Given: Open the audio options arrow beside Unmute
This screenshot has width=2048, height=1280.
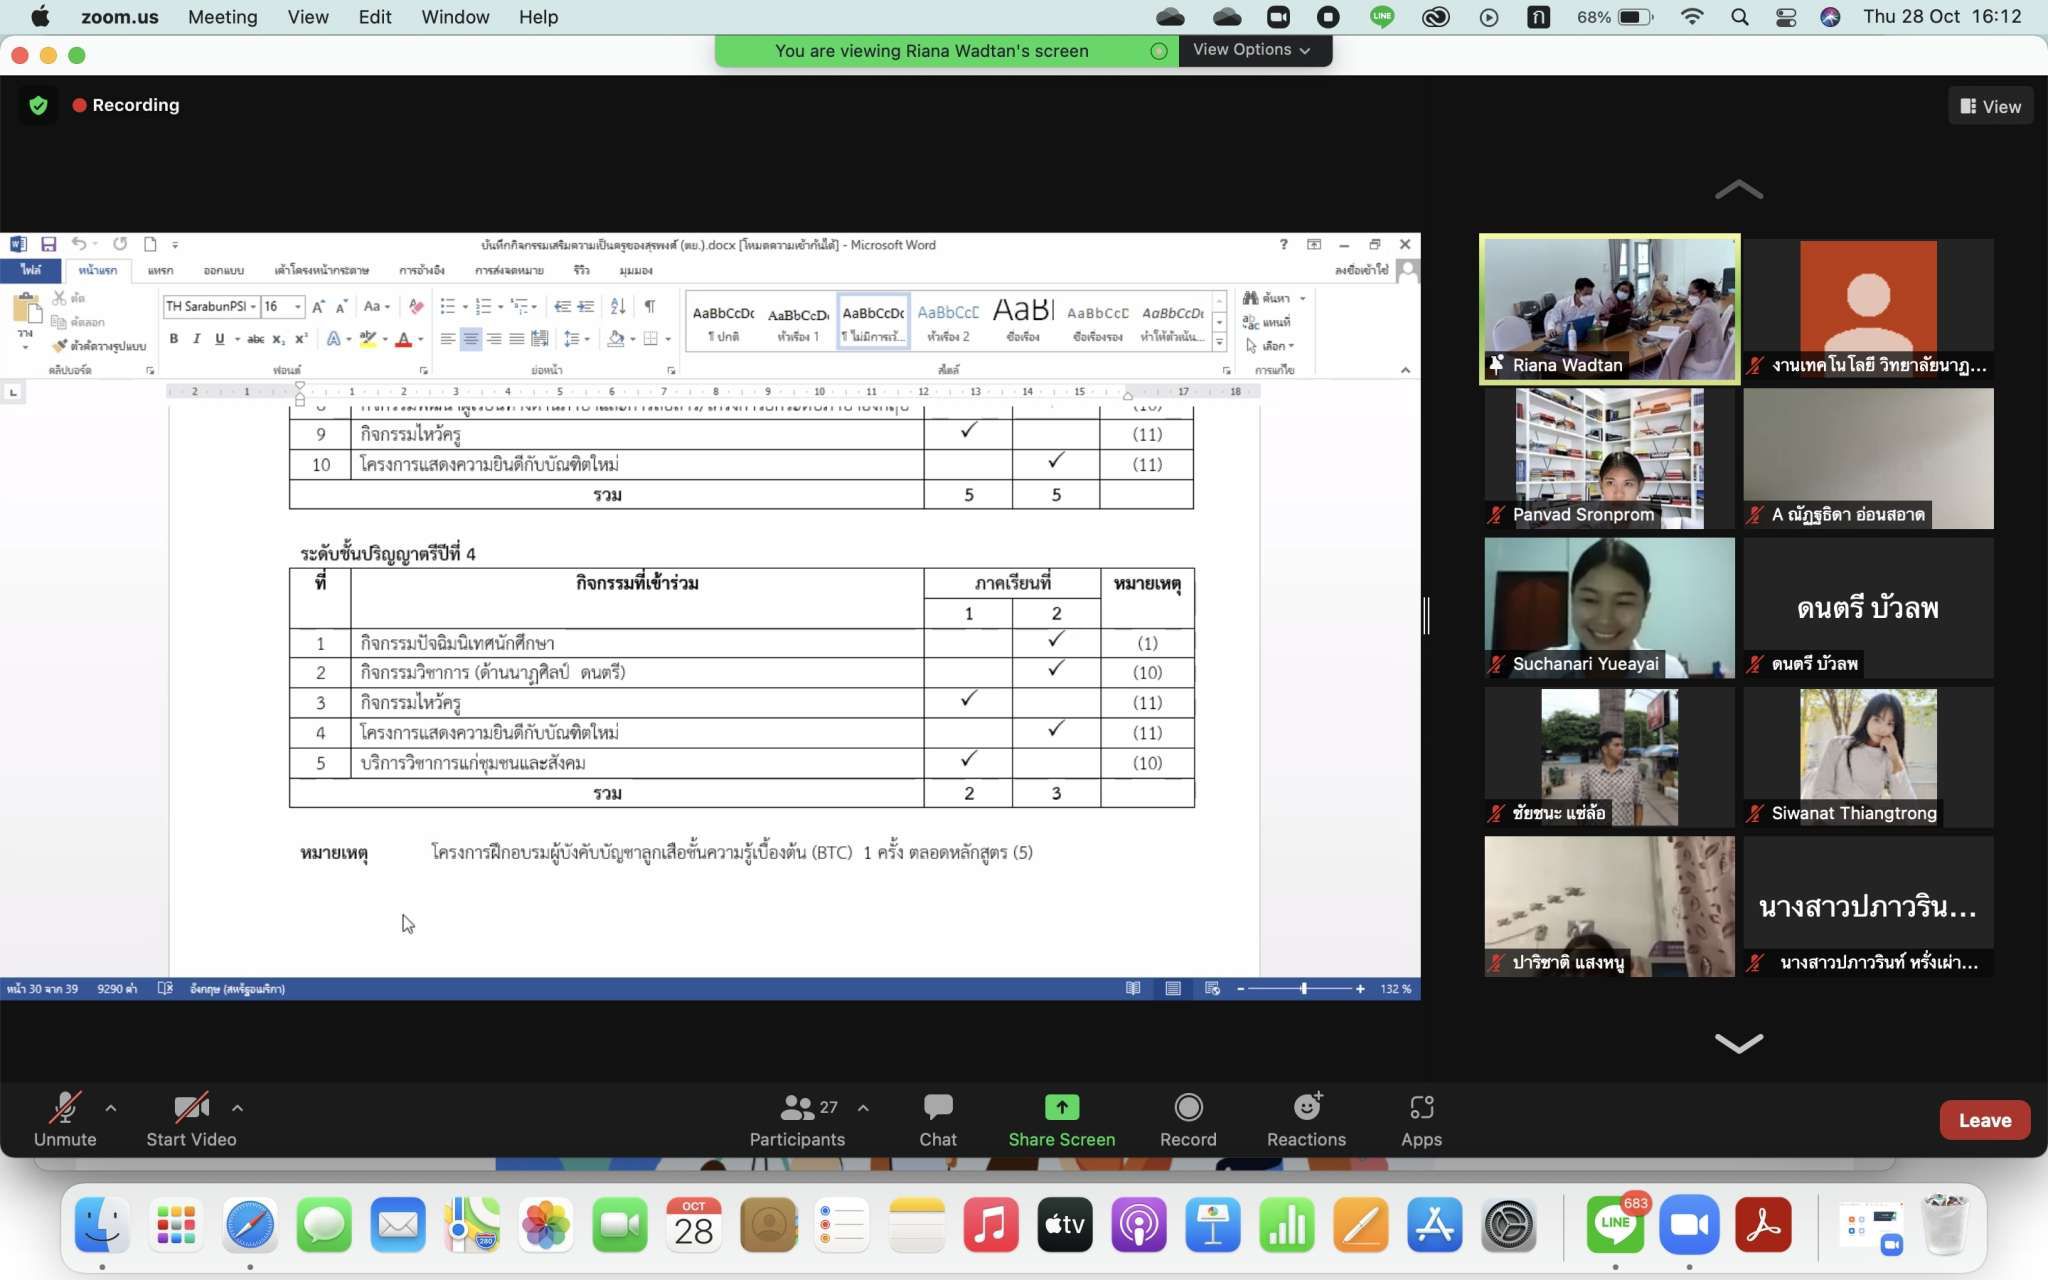Looking at the screenshot, I should pos(111,1108).
